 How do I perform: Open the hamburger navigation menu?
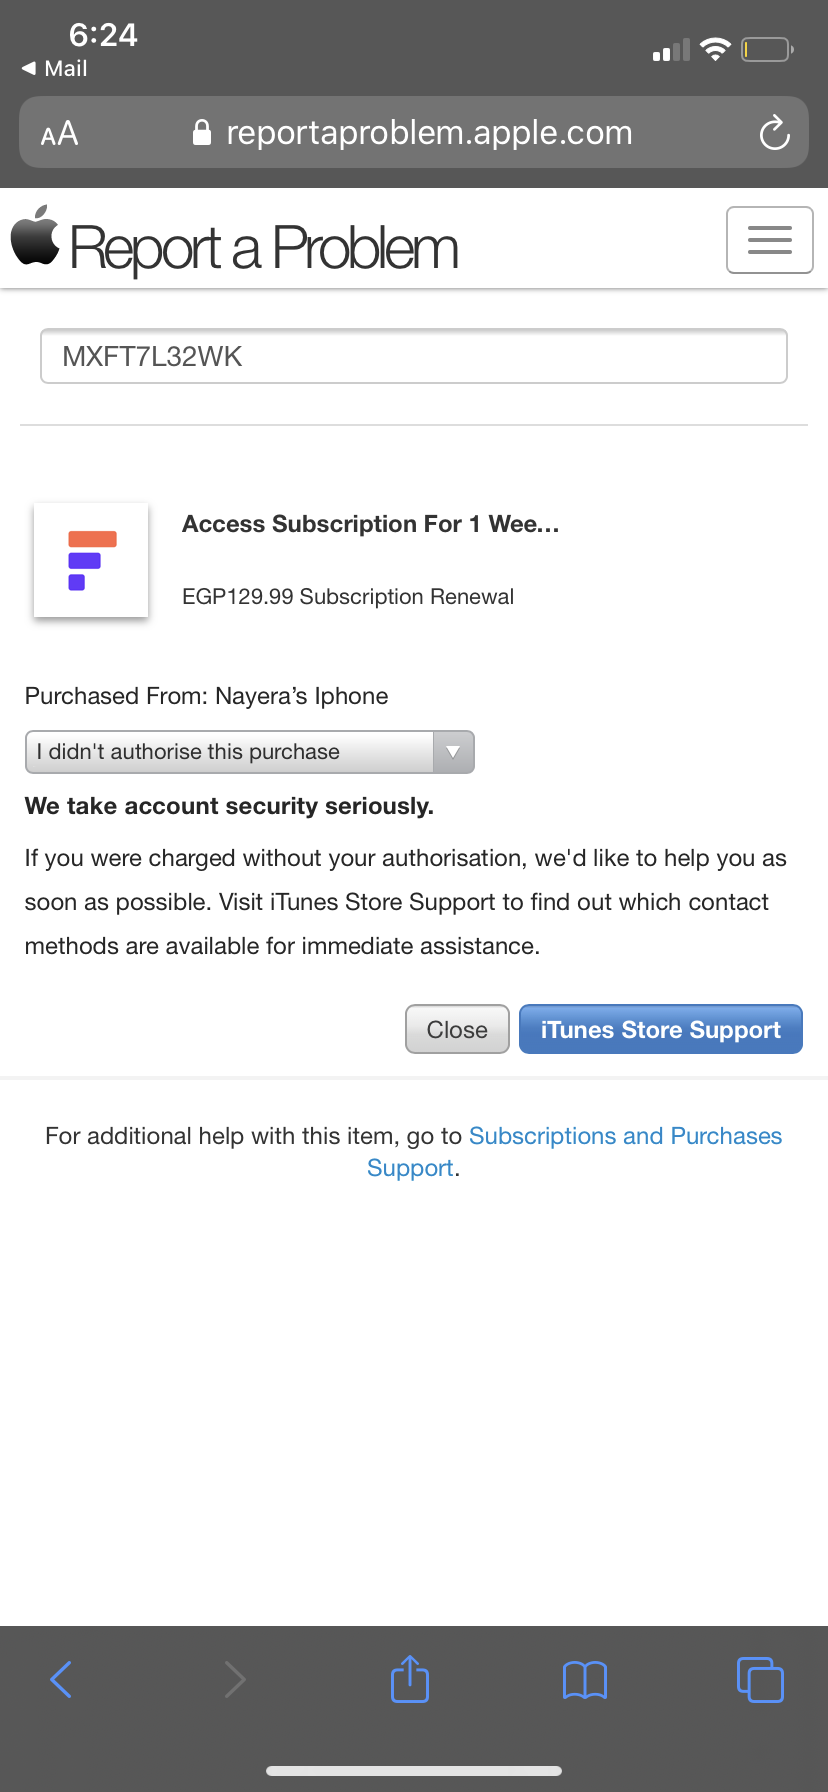click(769, 240)
